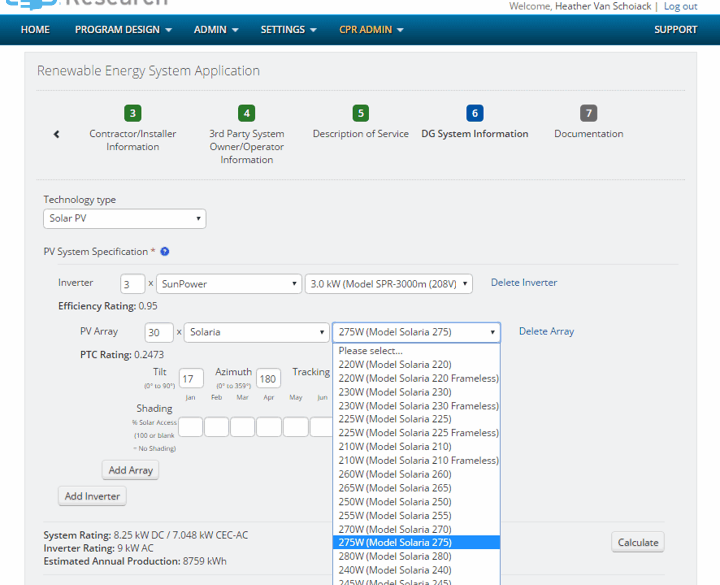Click Delete Inverter link
The height and width of the screenshot is (585, 720).
coord(524,282)
